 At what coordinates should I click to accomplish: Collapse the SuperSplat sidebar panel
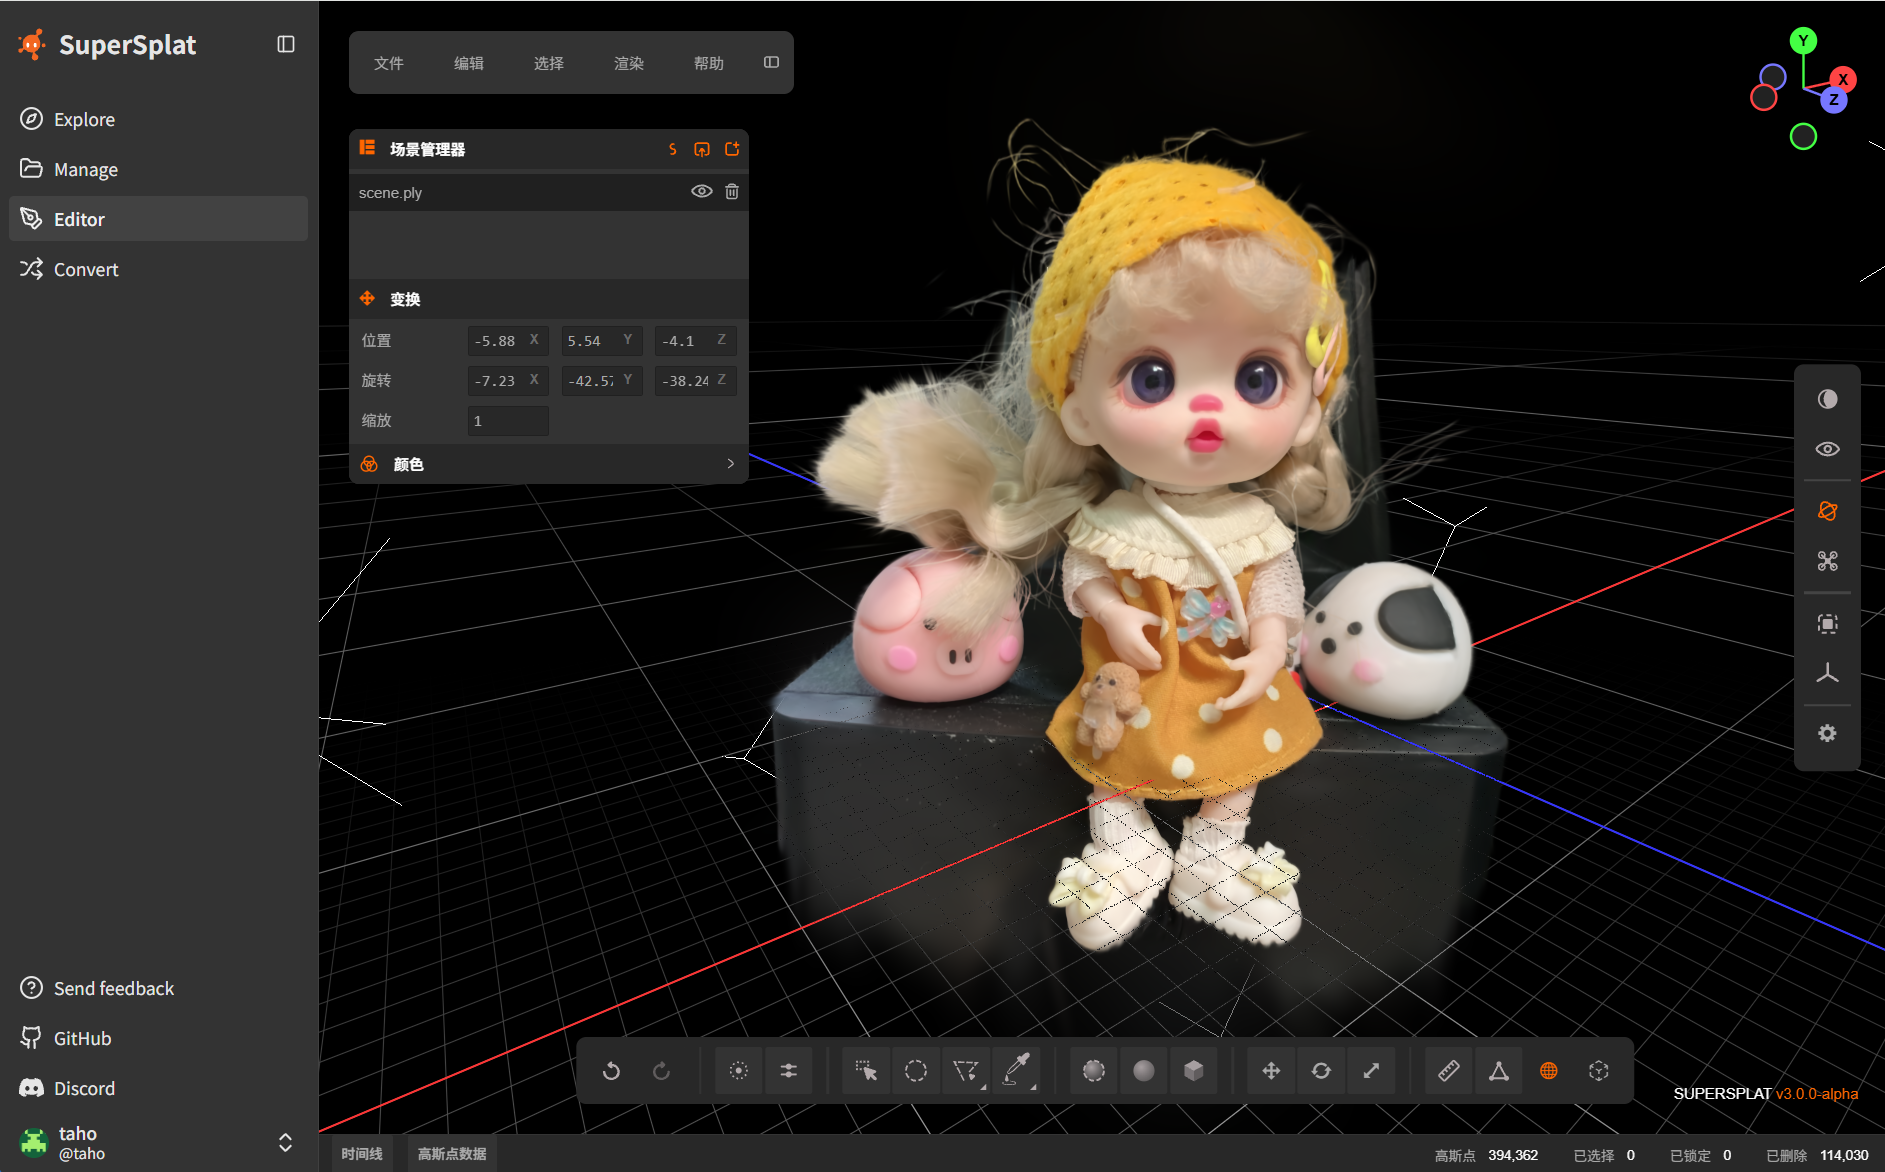pos(286,44)
